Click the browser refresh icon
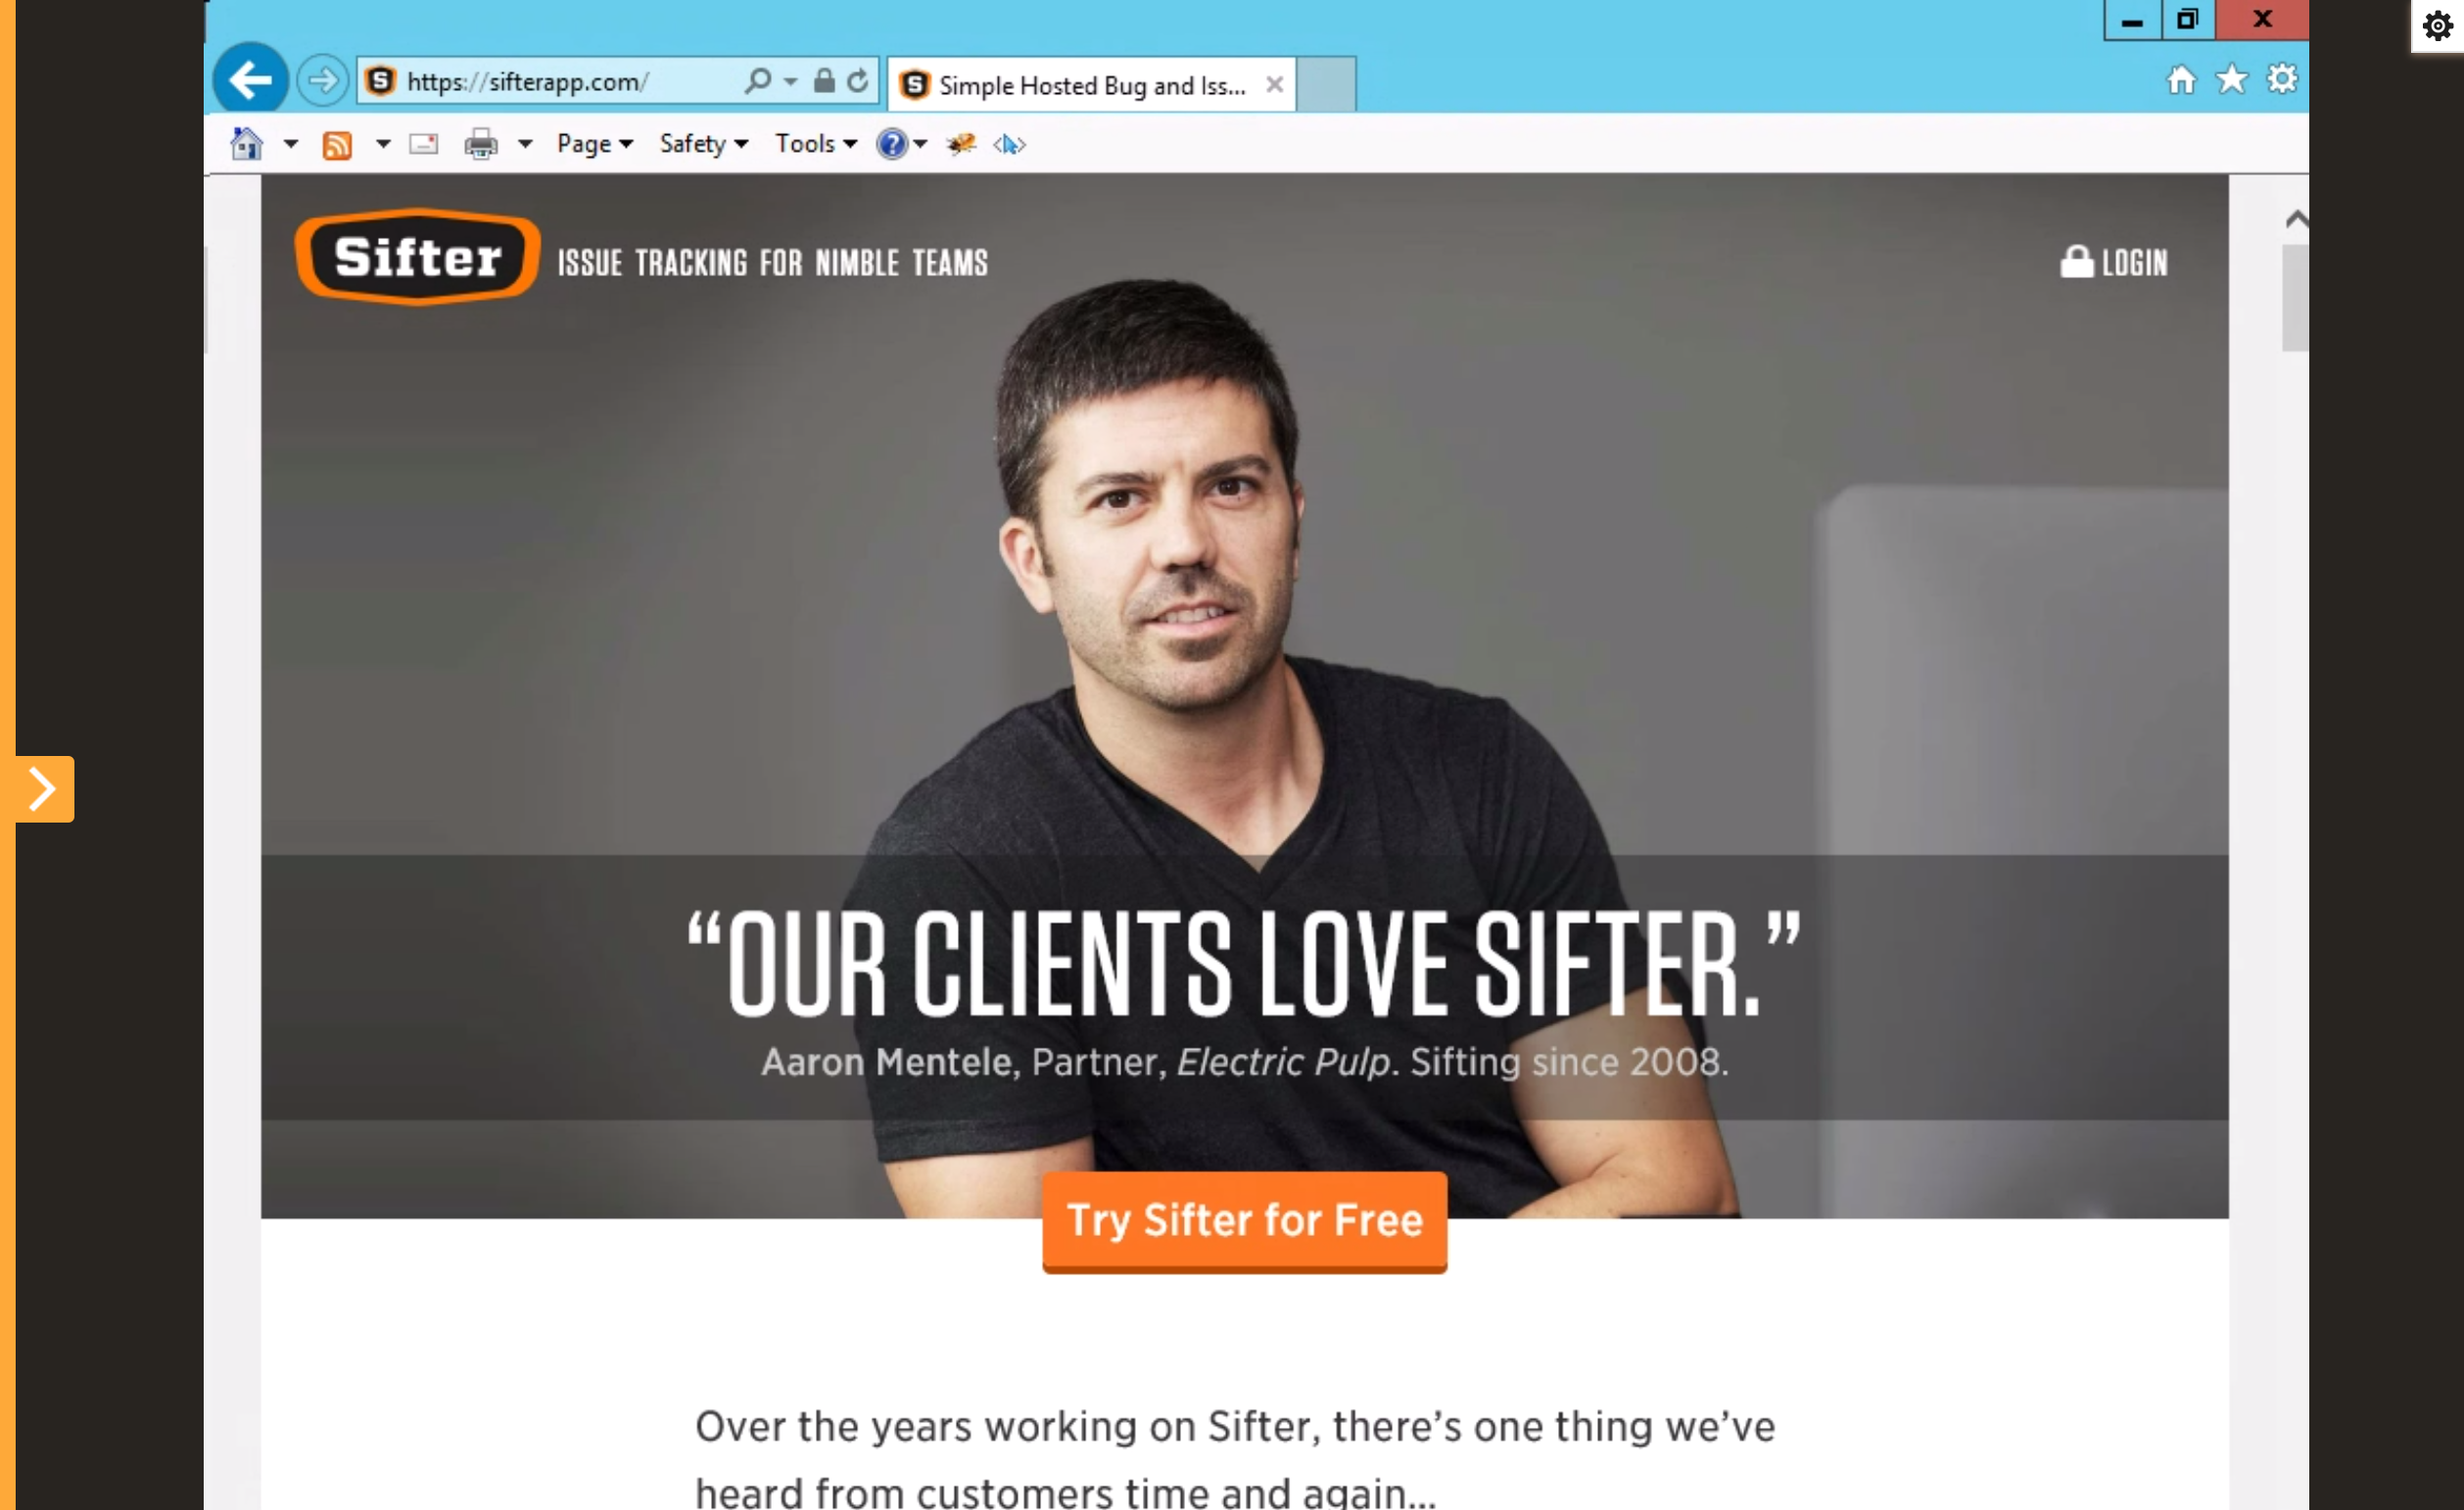 pyautogui.click(x=857, y=82)
